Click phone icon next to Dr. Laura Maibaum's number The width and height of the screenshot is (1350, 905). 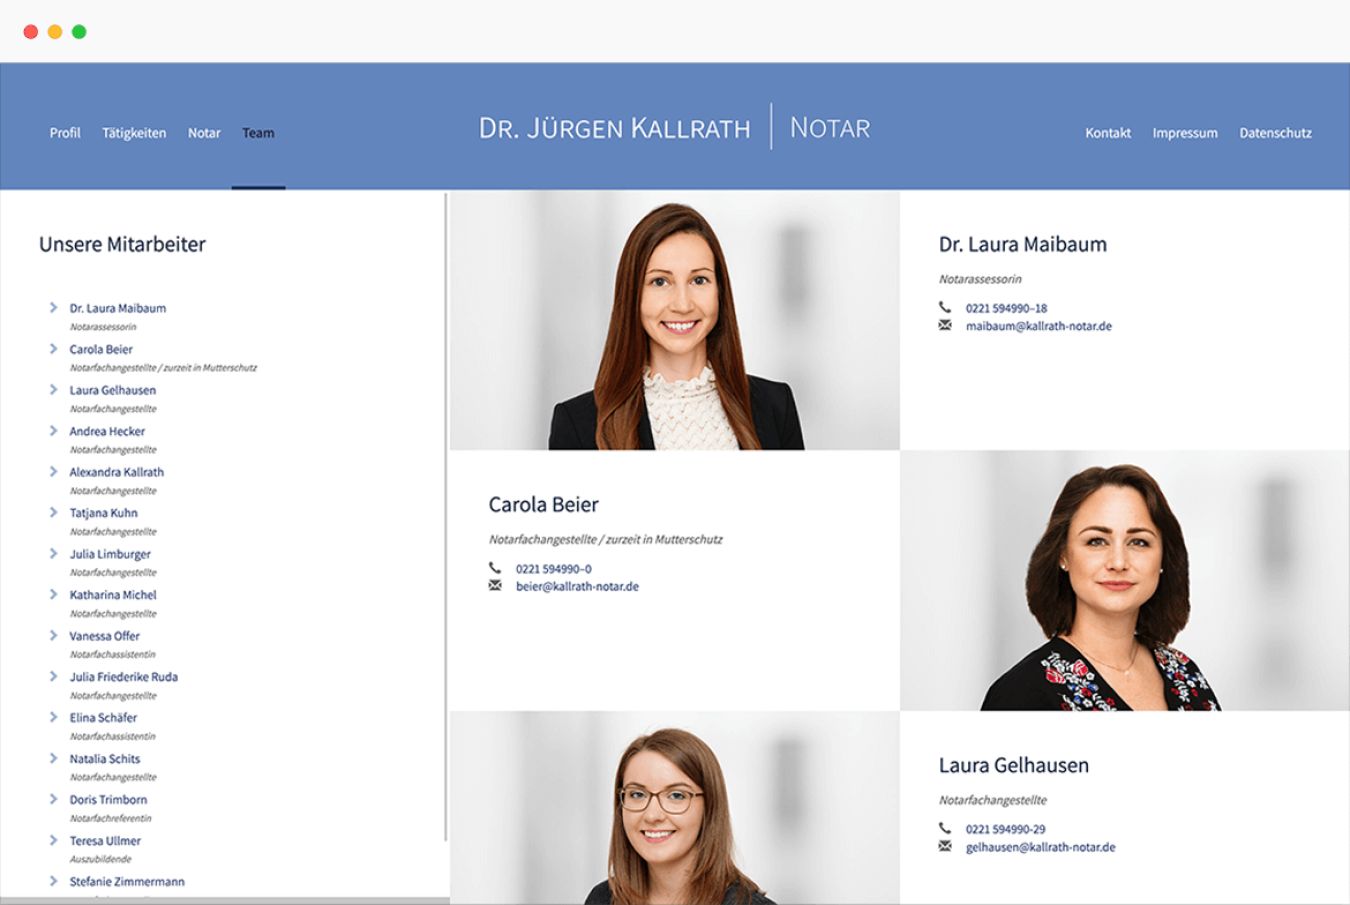tap(945, 308)
